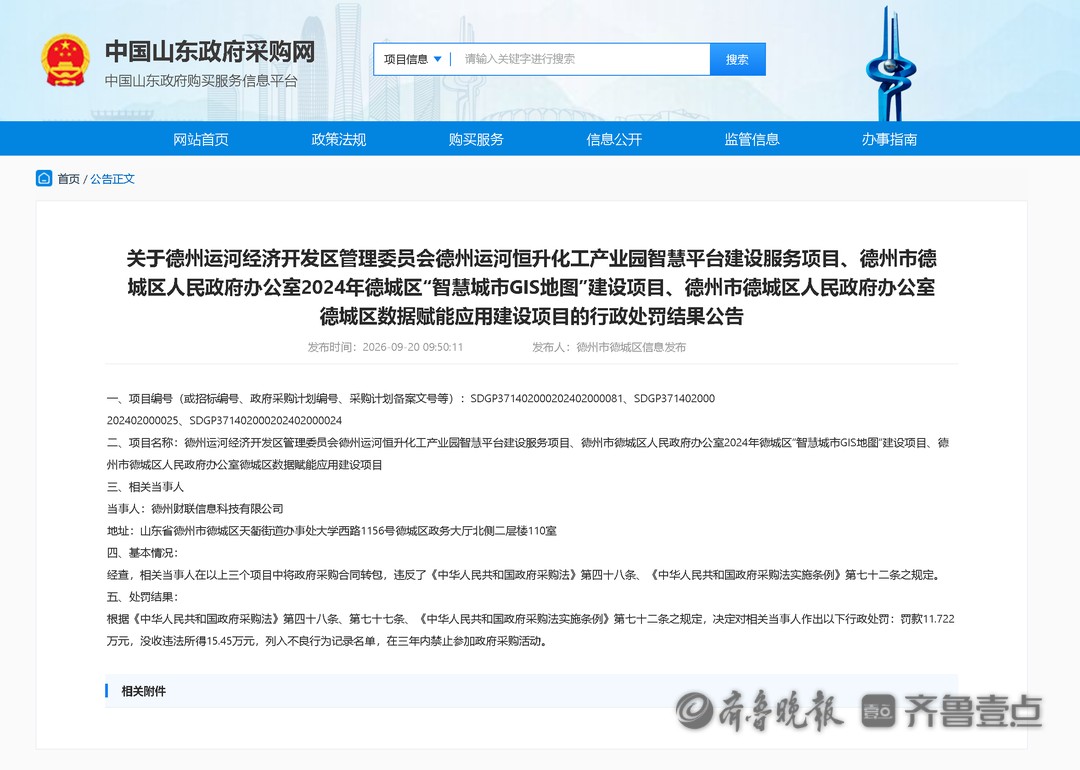
Task: Go to the 购买服务 section
Action: pyautogui.click(x=476, y=139)
